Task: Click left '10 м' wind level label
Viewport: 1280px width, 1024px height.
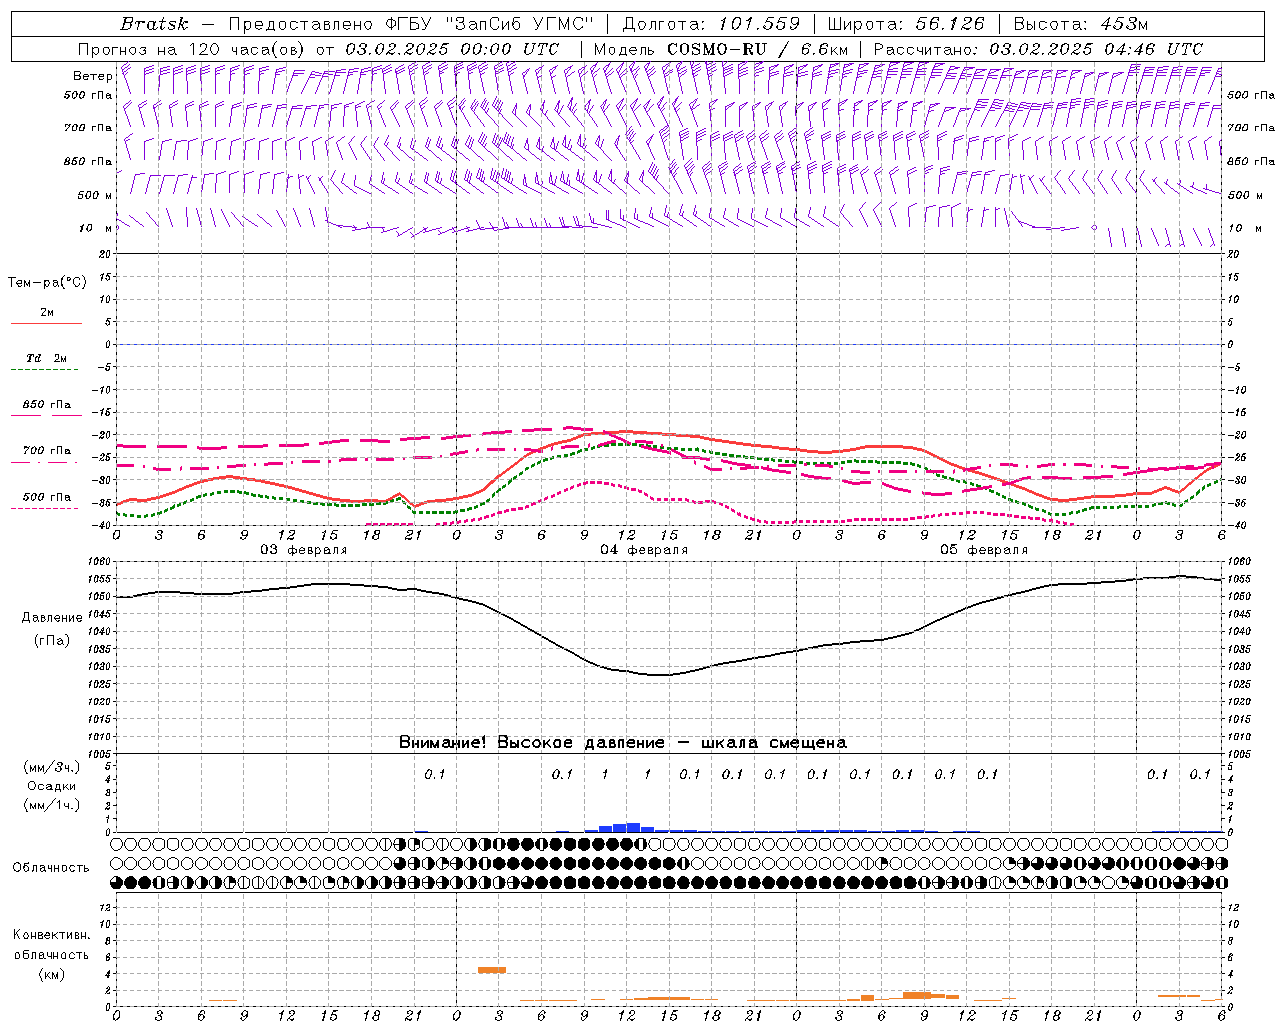Action: 95,228
